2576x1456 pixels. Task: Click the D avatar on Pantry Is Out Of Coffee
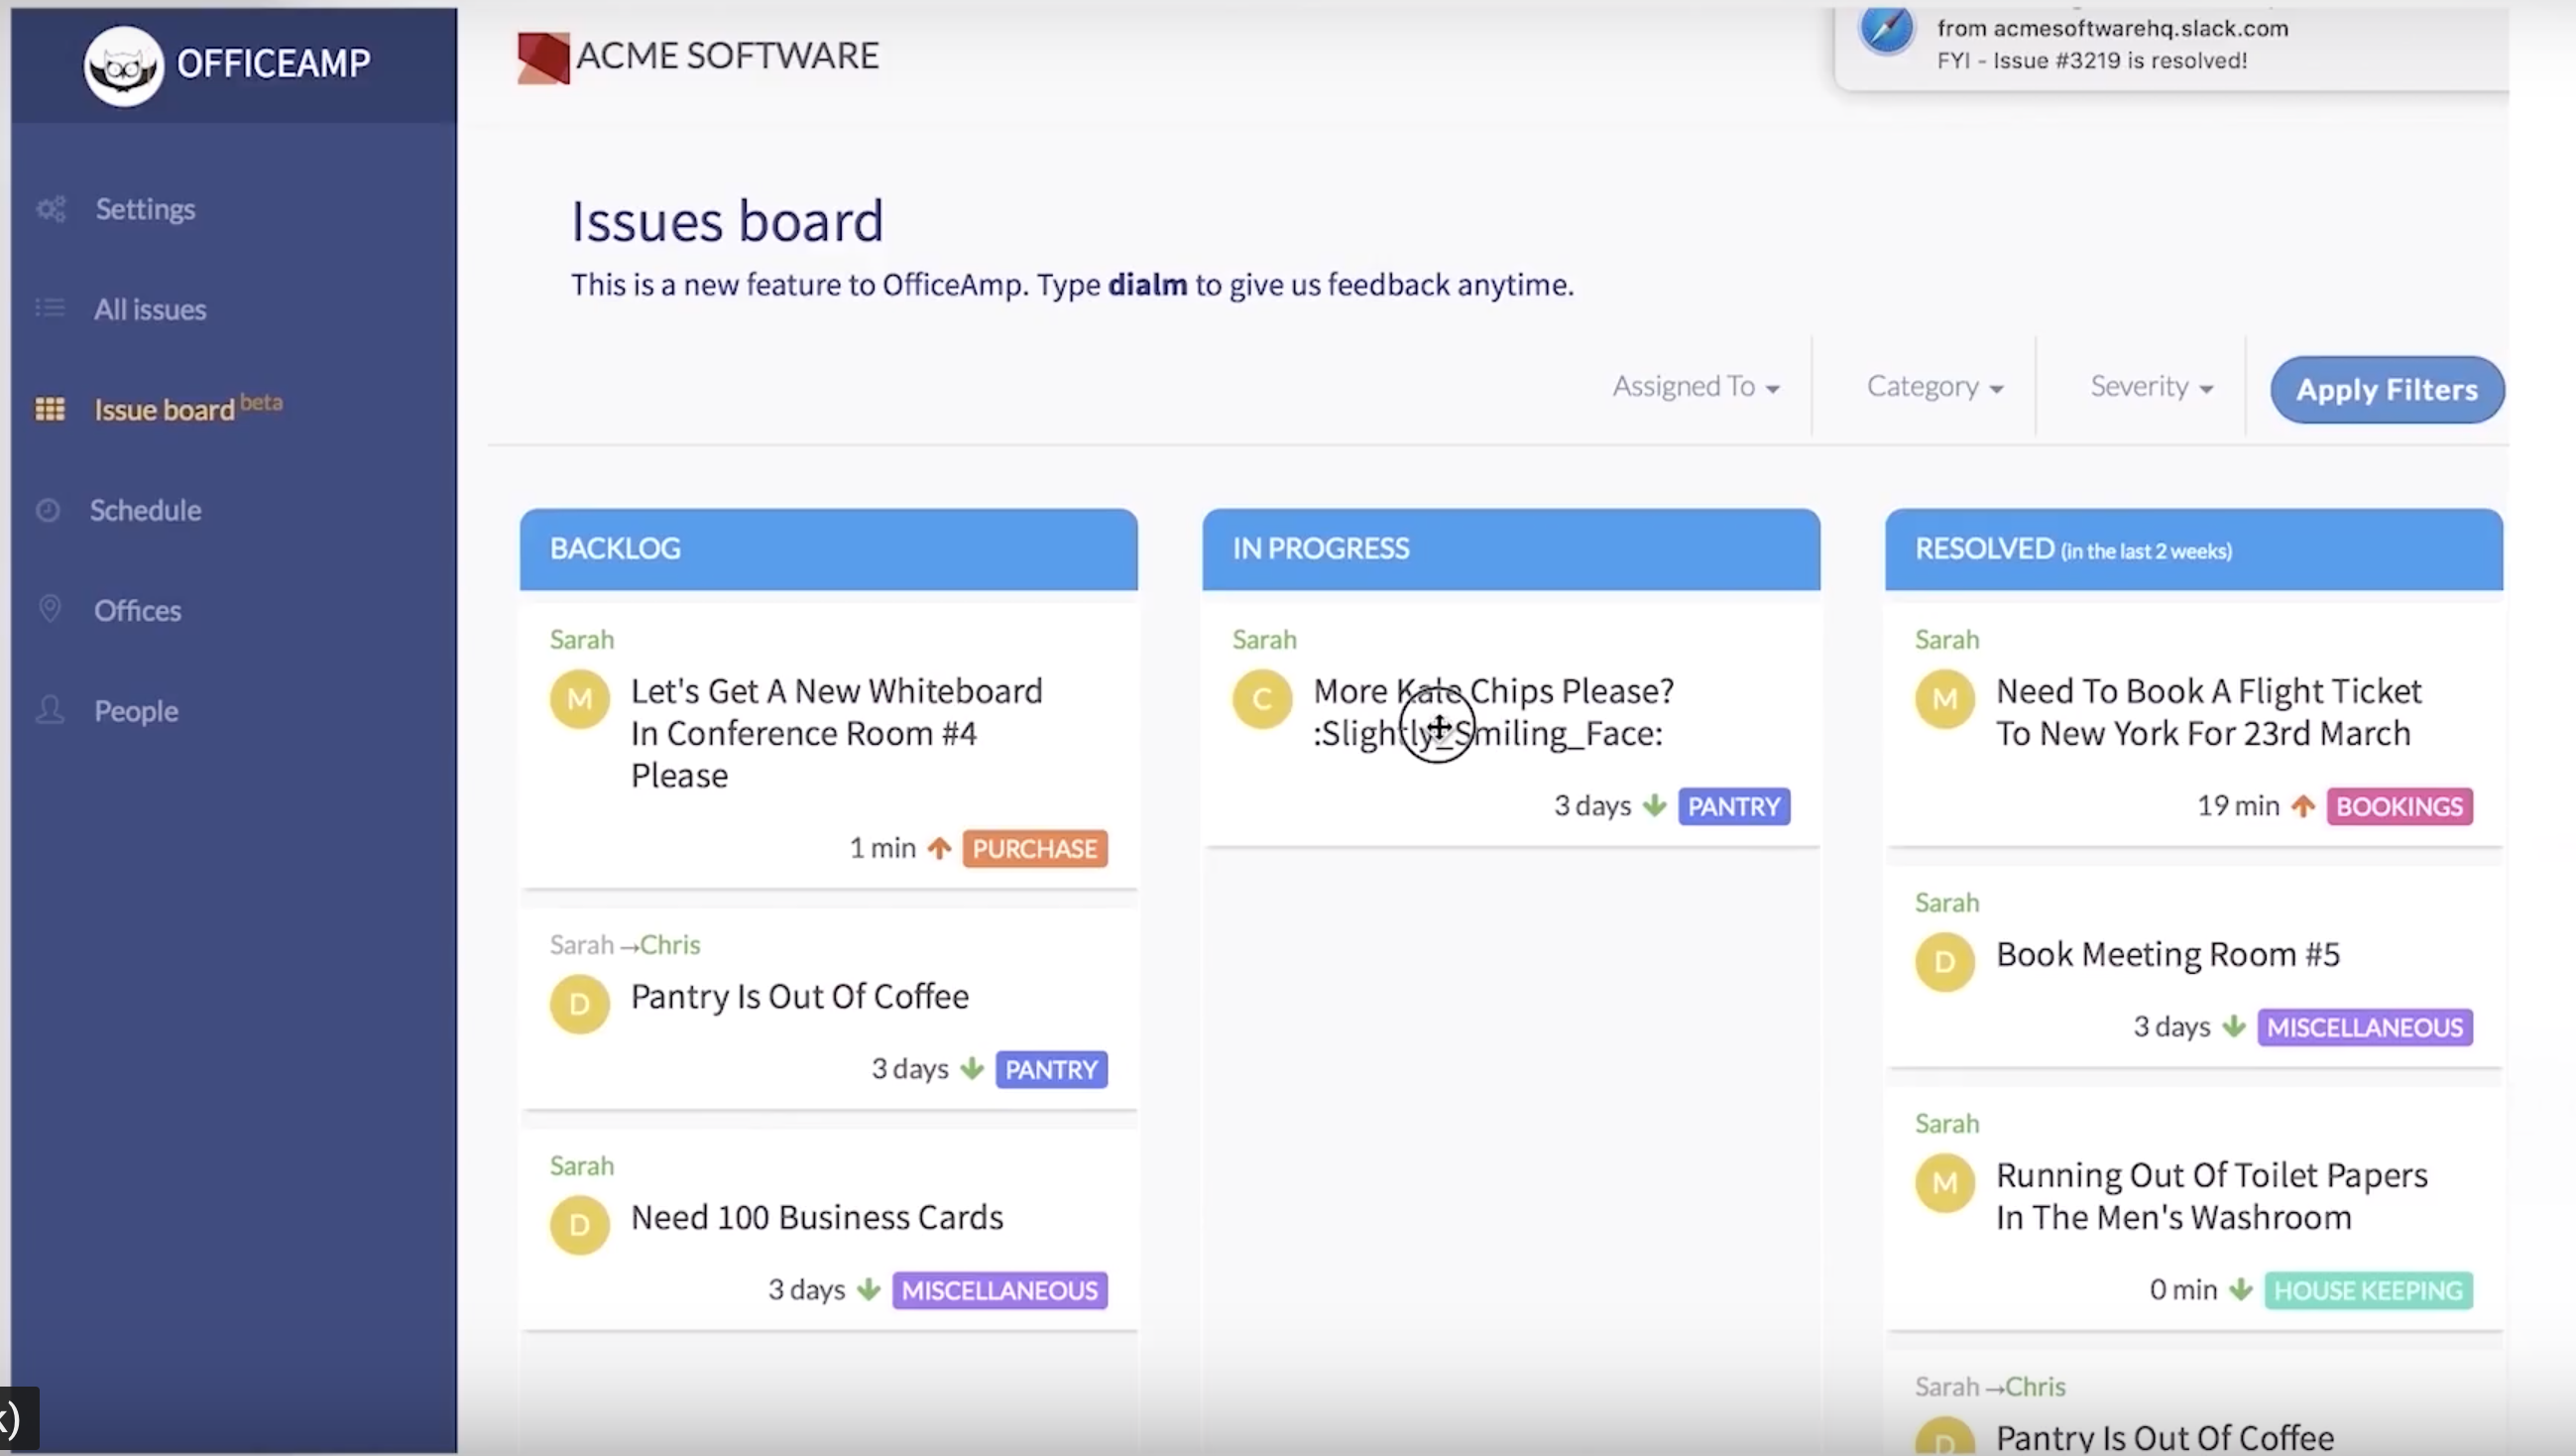579,1004
